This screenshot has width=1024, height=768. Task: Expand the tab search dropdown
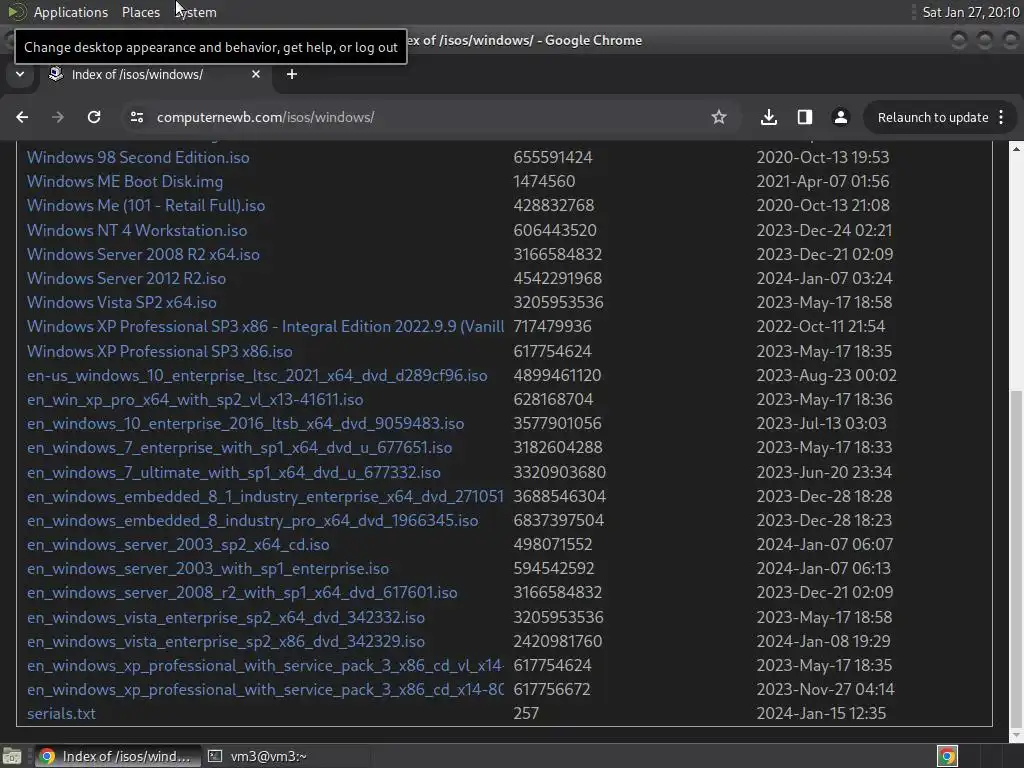(20, 74)
